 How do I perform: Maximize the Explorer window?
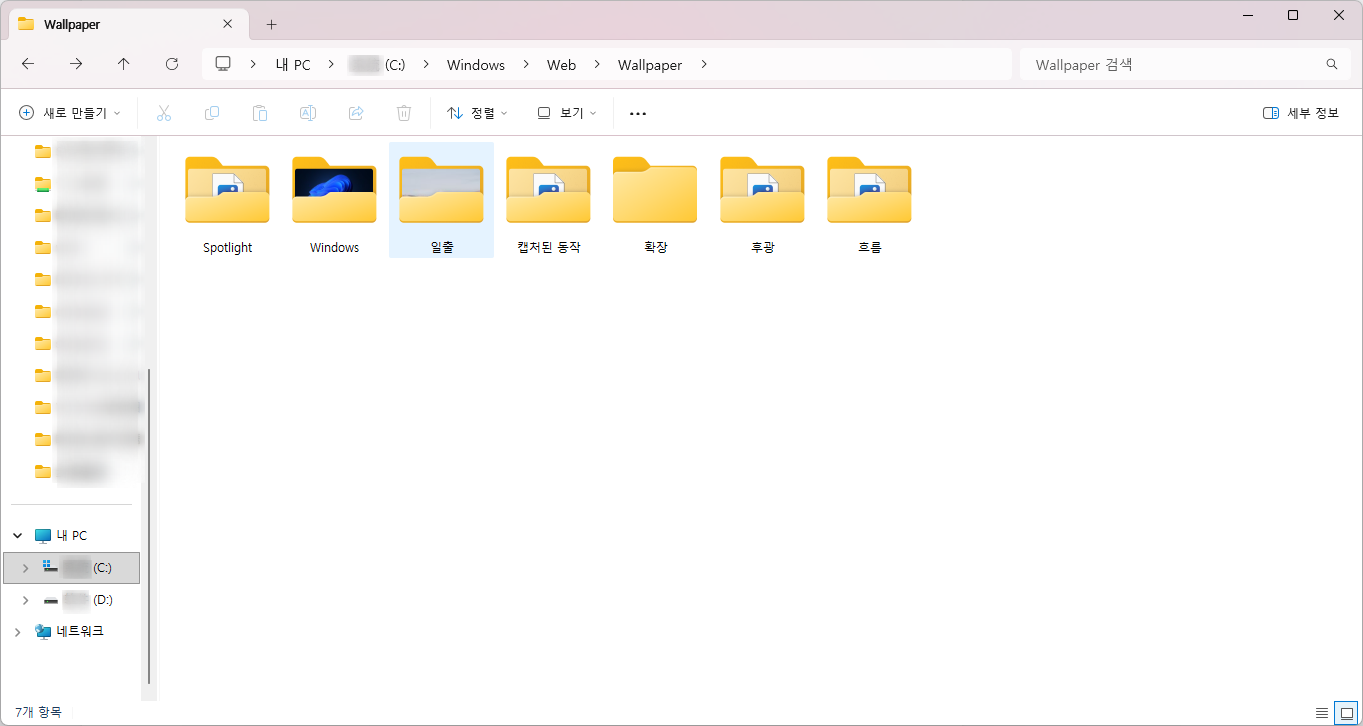pos(1293,15)
